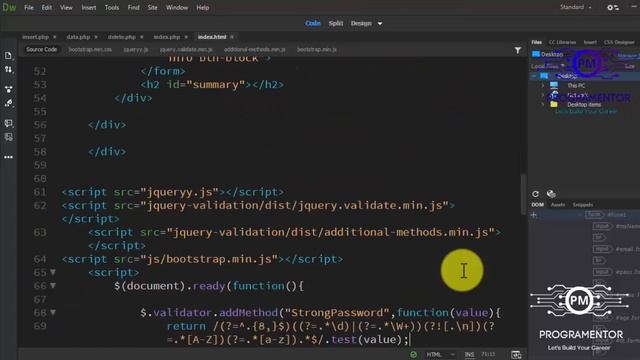
Task: Open related file jquery.validate.min.js
Action: click(x=186, y=49)
